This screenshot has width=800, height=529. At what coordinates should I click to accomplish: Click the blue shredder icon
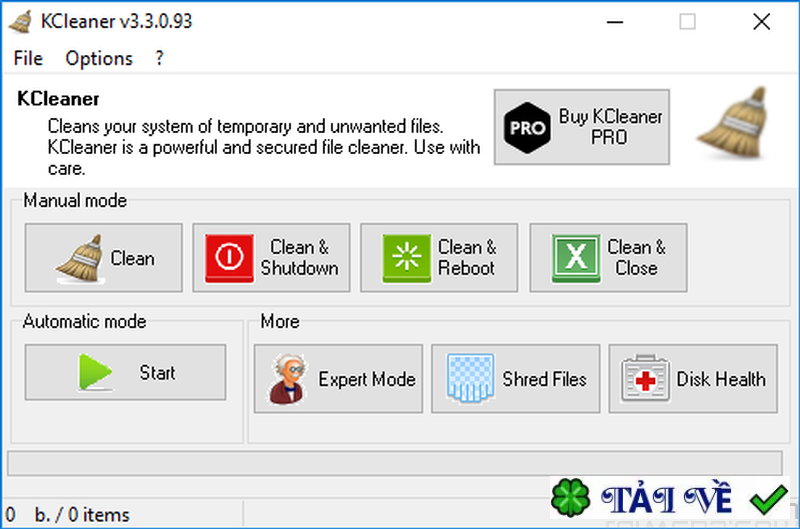coord(470,378)
